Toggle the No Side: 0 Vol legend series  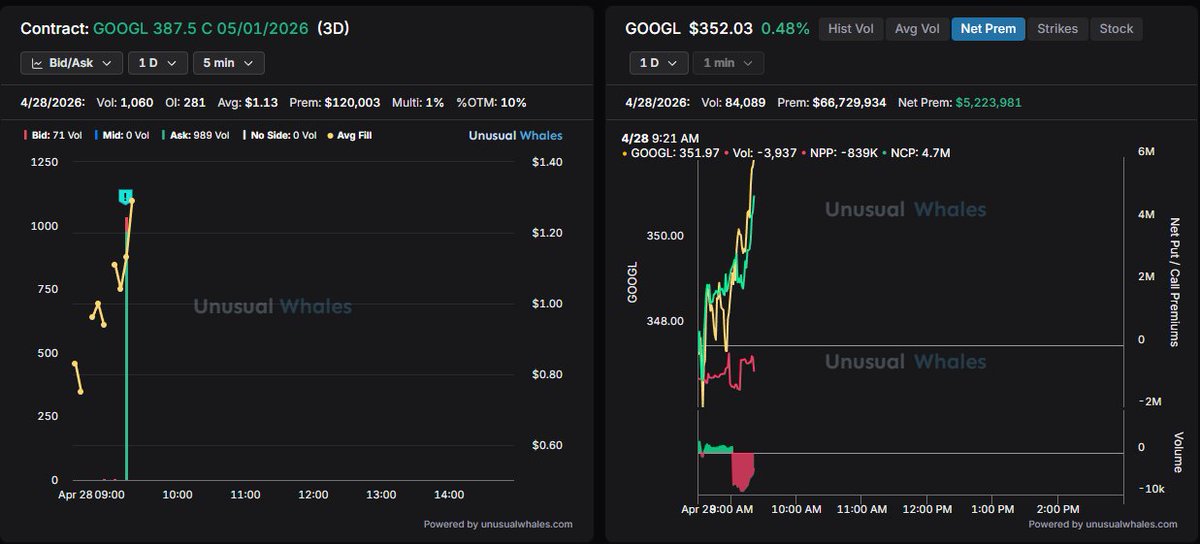coord(281,135)
